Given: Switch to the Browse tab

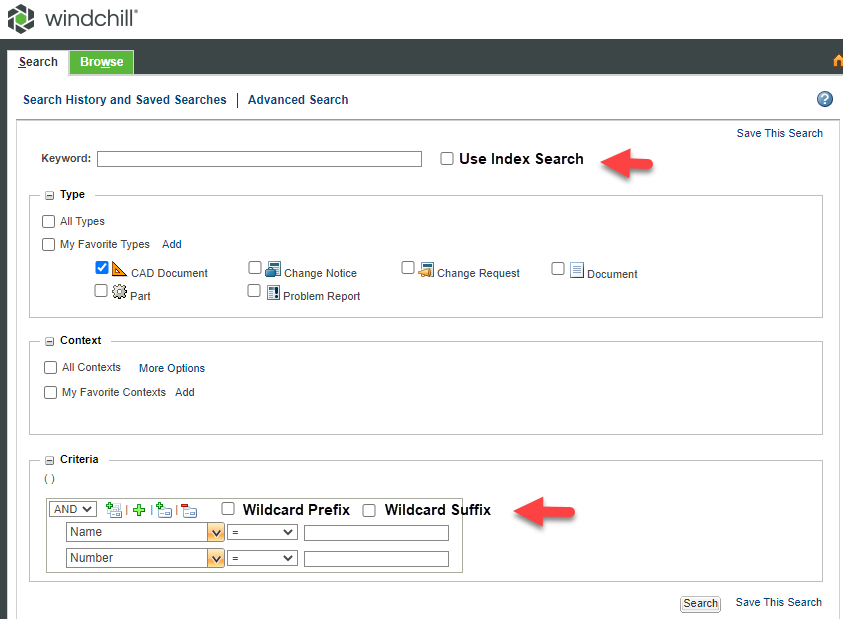Looking at the screenshot, I should pos(102,62).
